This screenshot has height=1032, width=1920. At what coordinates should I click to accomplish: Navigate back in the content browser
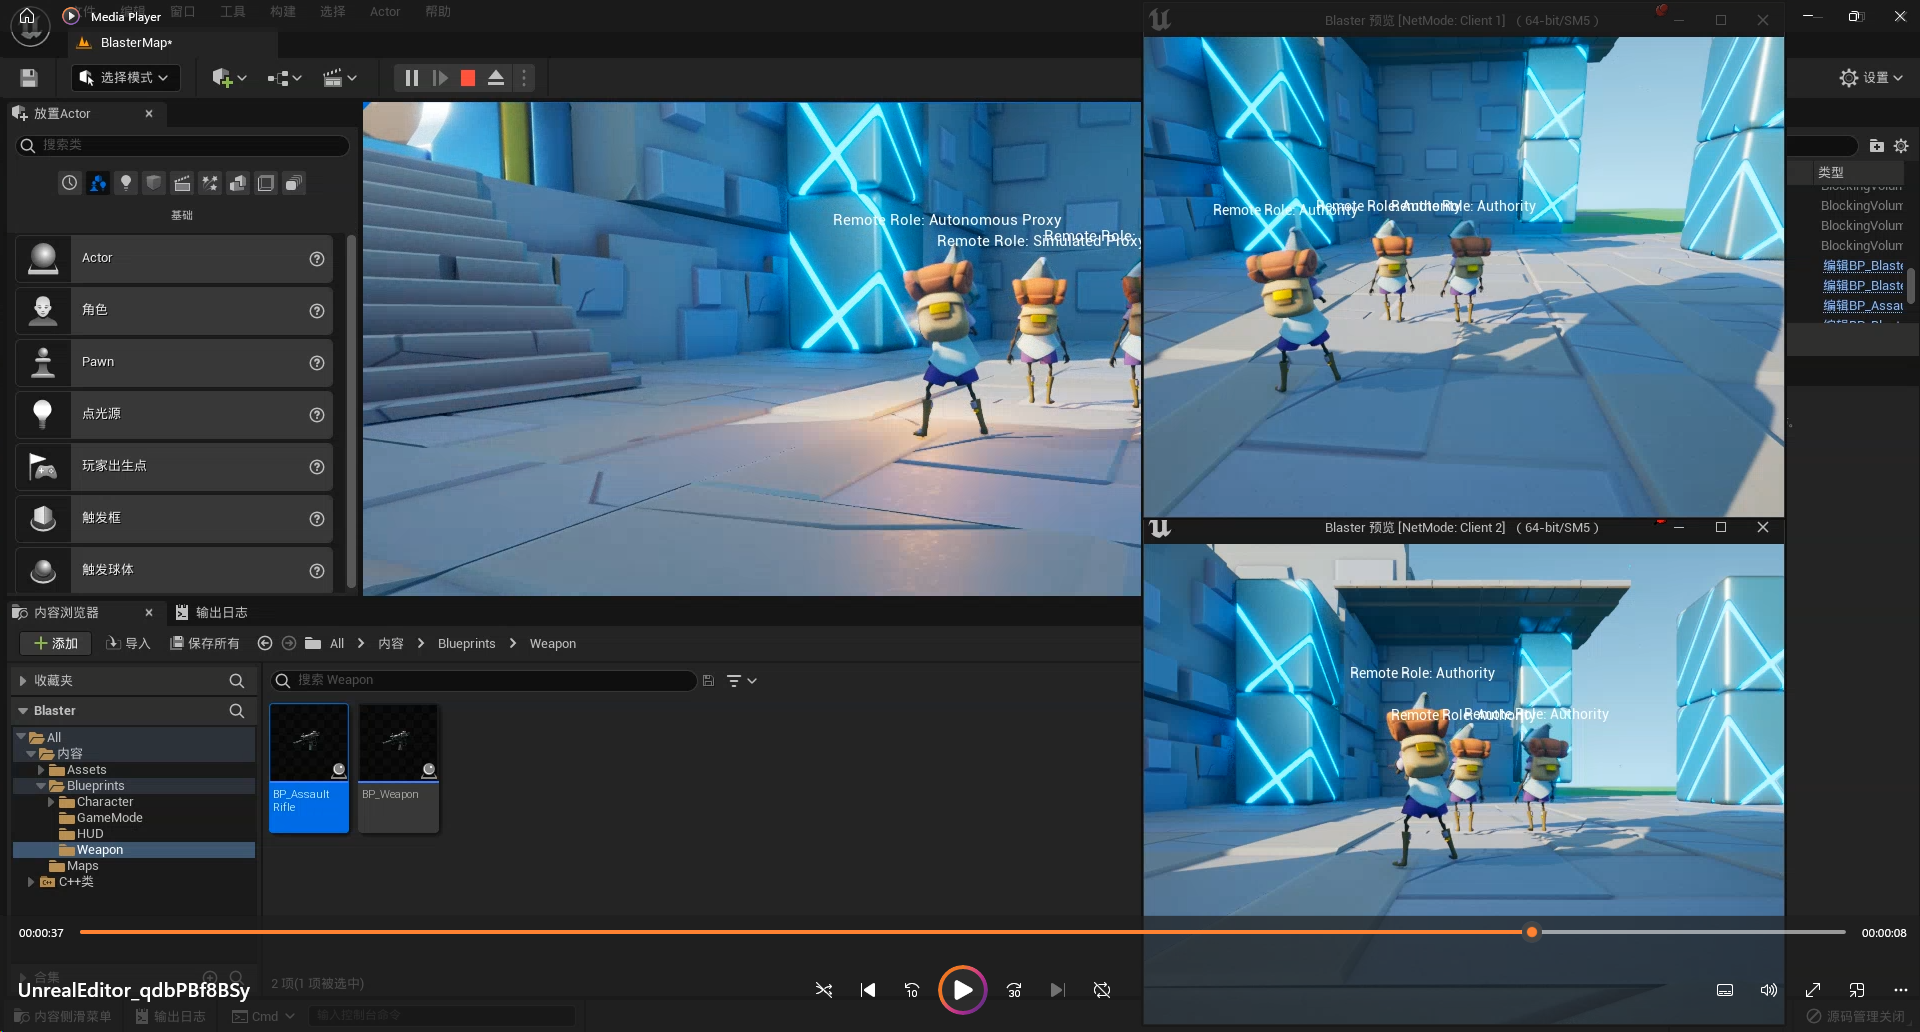tap(265, 643)
